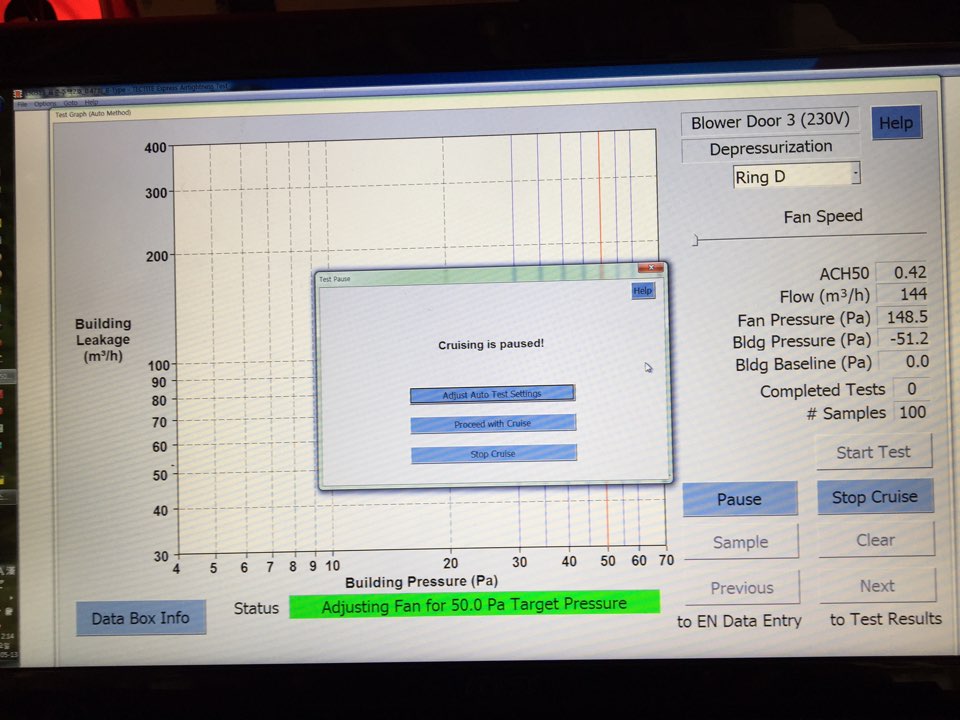Click the Fan Speed slider handle
Viewport: 960px width, 720px height.
[x=696, y=240]
